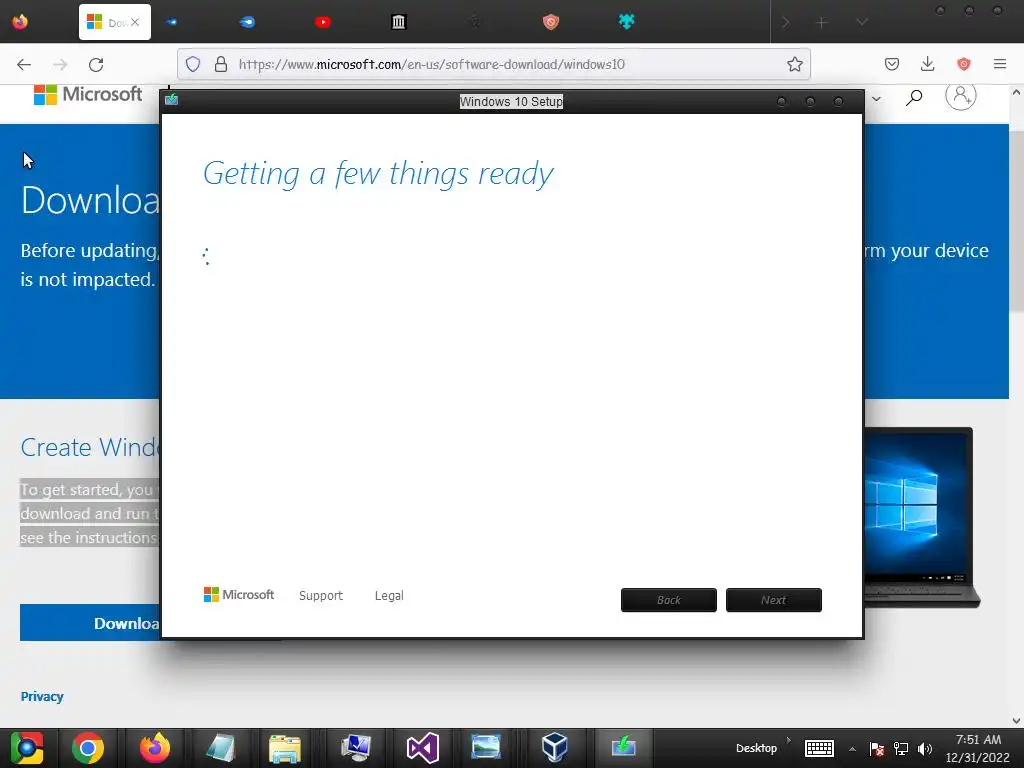Screen dimensions: 1024x768
Task: Open the computer monitor app in taskbar
Action: (356, 748)
